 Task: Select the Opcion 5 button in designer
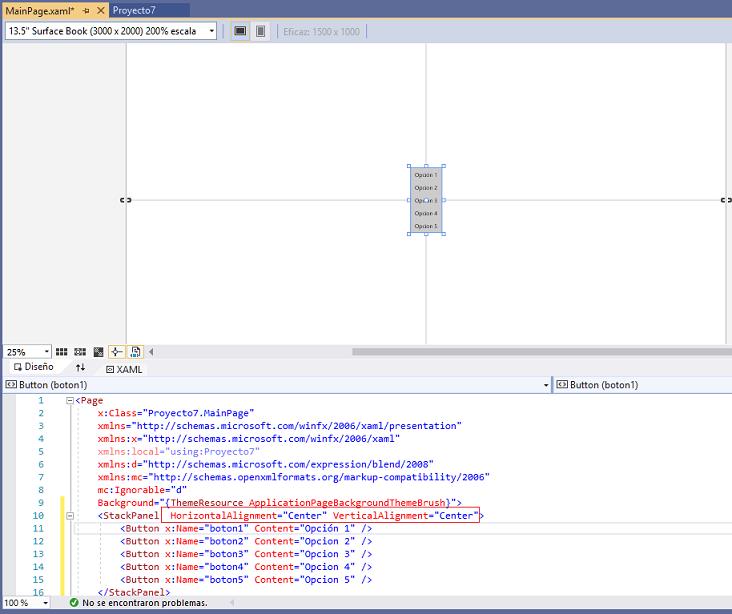tap(426, 226)
